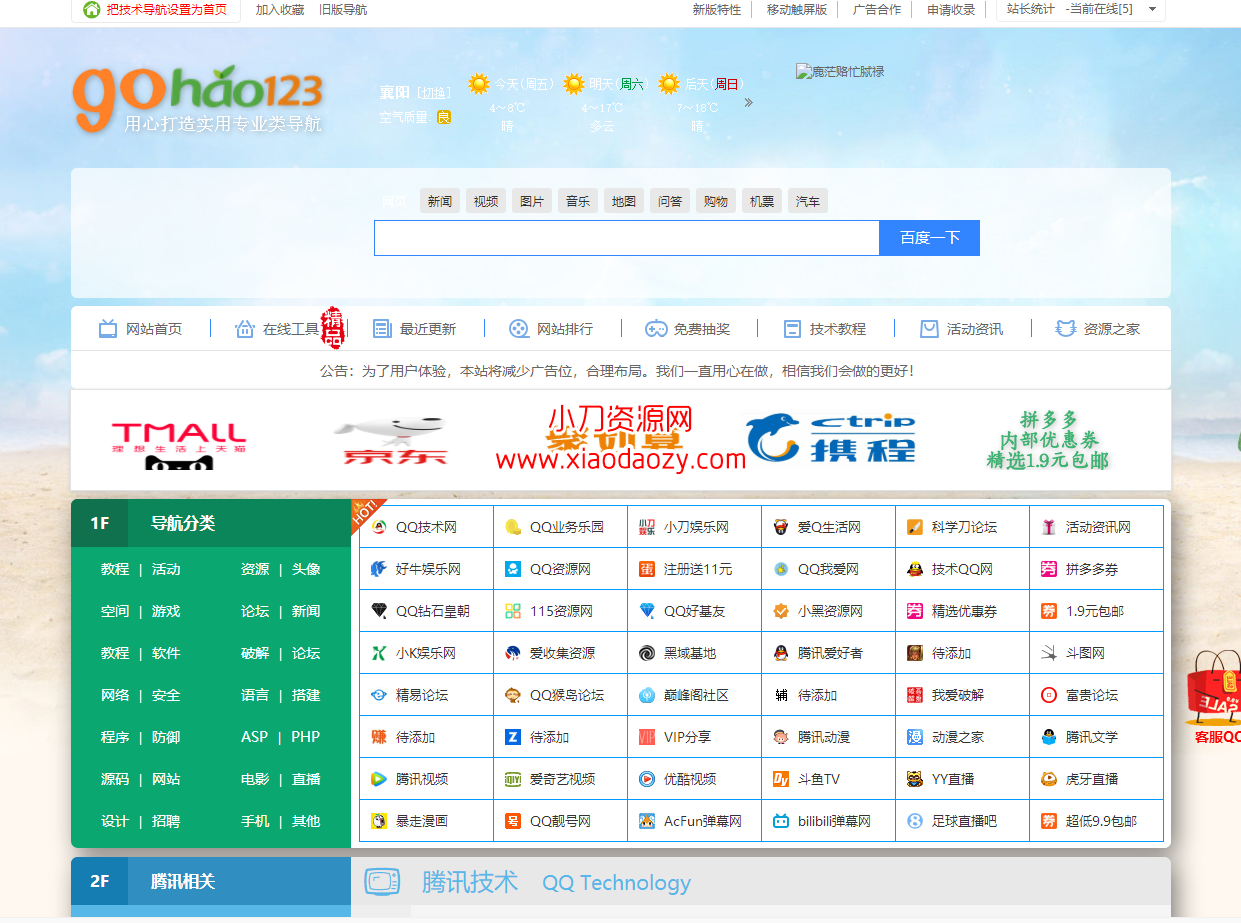
Task: Switch city via the 切换 link
Action: (x=433, y=93)
